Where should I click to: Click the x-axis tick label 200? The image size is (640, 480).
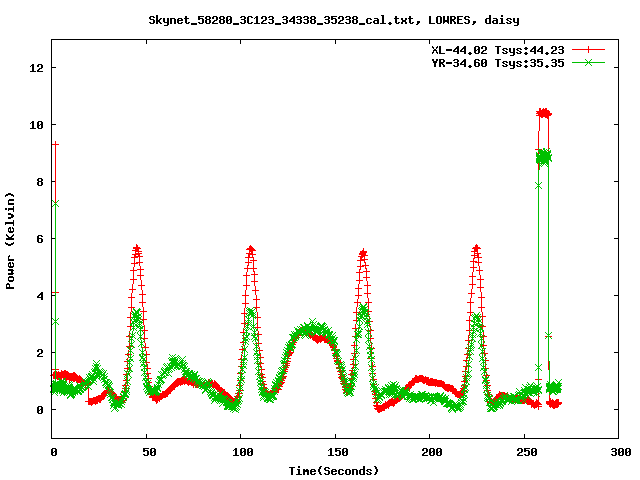[x=432, y=452]
